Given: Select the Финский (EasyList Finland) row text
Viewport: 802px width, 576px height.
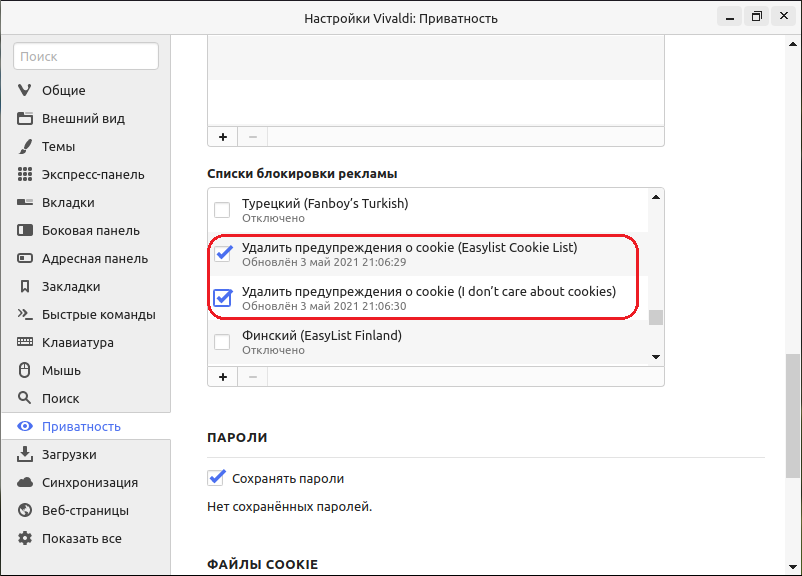Looking at the screenshot, I should pyautogui.click(x=322, y=336).
